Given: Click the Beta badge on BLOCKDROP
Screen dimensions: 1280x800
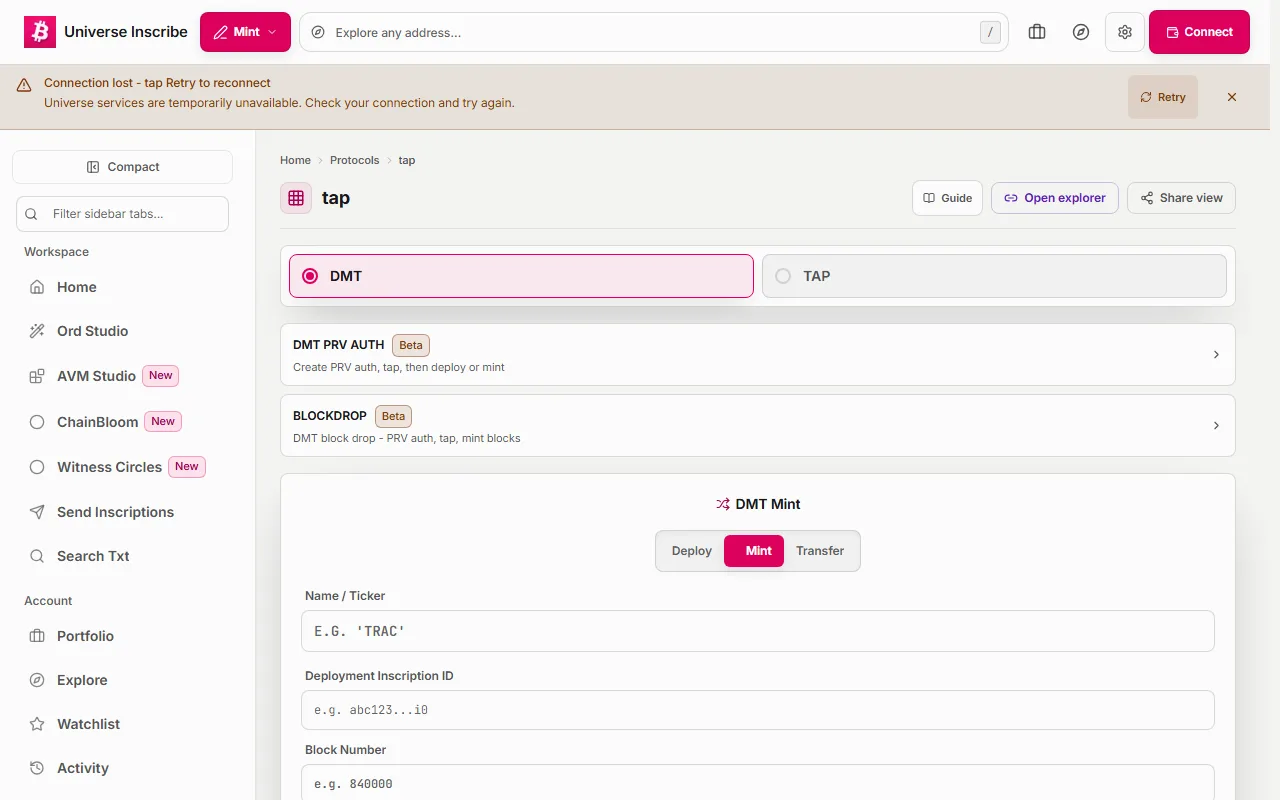Looking at the screenshot, I should [393, 416].
